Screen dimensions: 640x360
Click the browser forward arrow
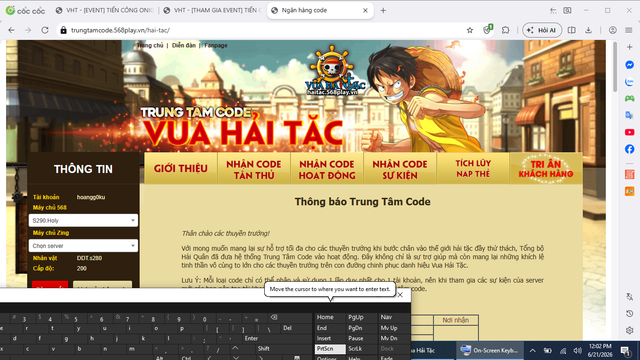click(x=28, y=30)
